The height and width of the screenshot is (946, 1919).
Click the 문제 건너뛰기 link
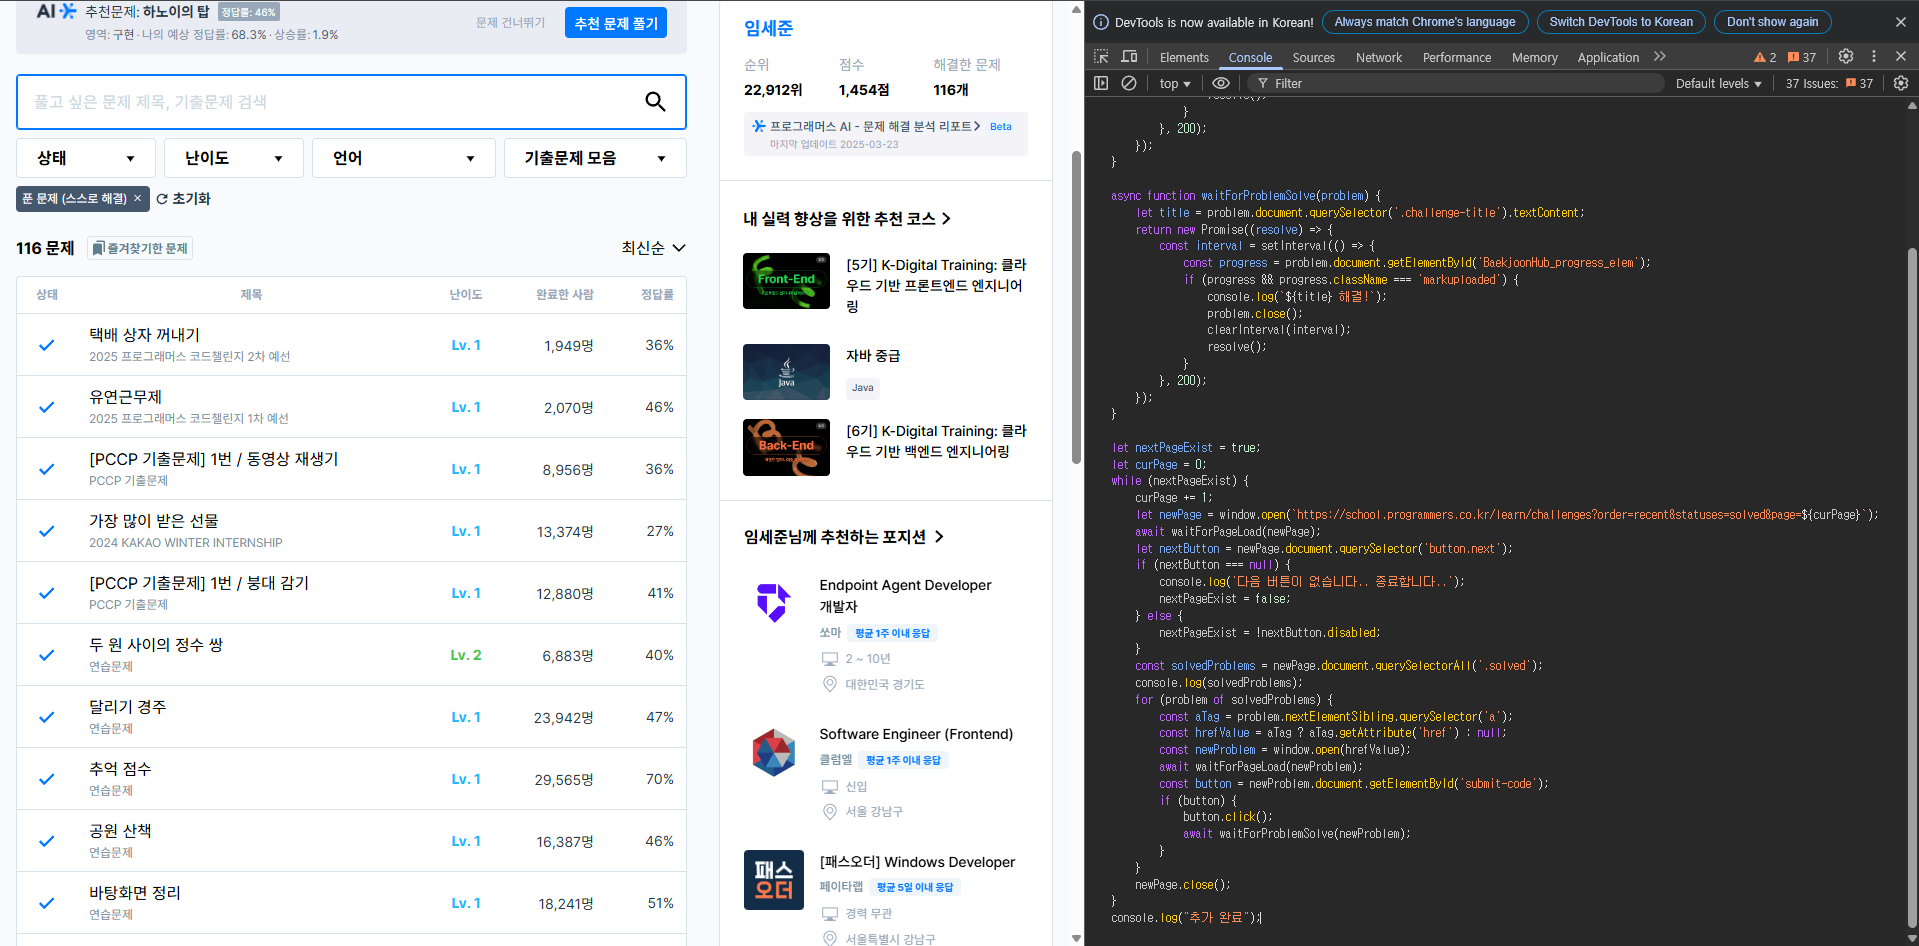click(x=510, y=23)
